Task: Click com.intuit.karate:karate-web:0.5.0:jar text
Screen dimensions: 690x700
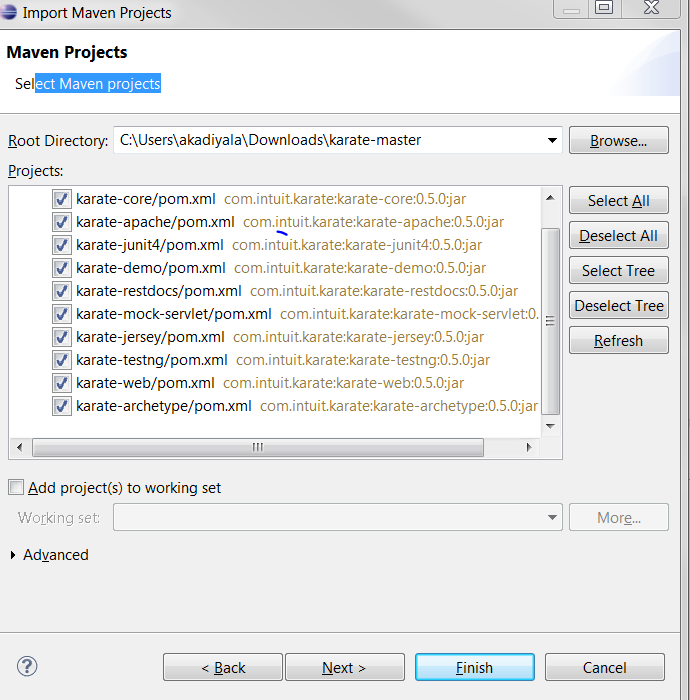Action: (343, 383)
